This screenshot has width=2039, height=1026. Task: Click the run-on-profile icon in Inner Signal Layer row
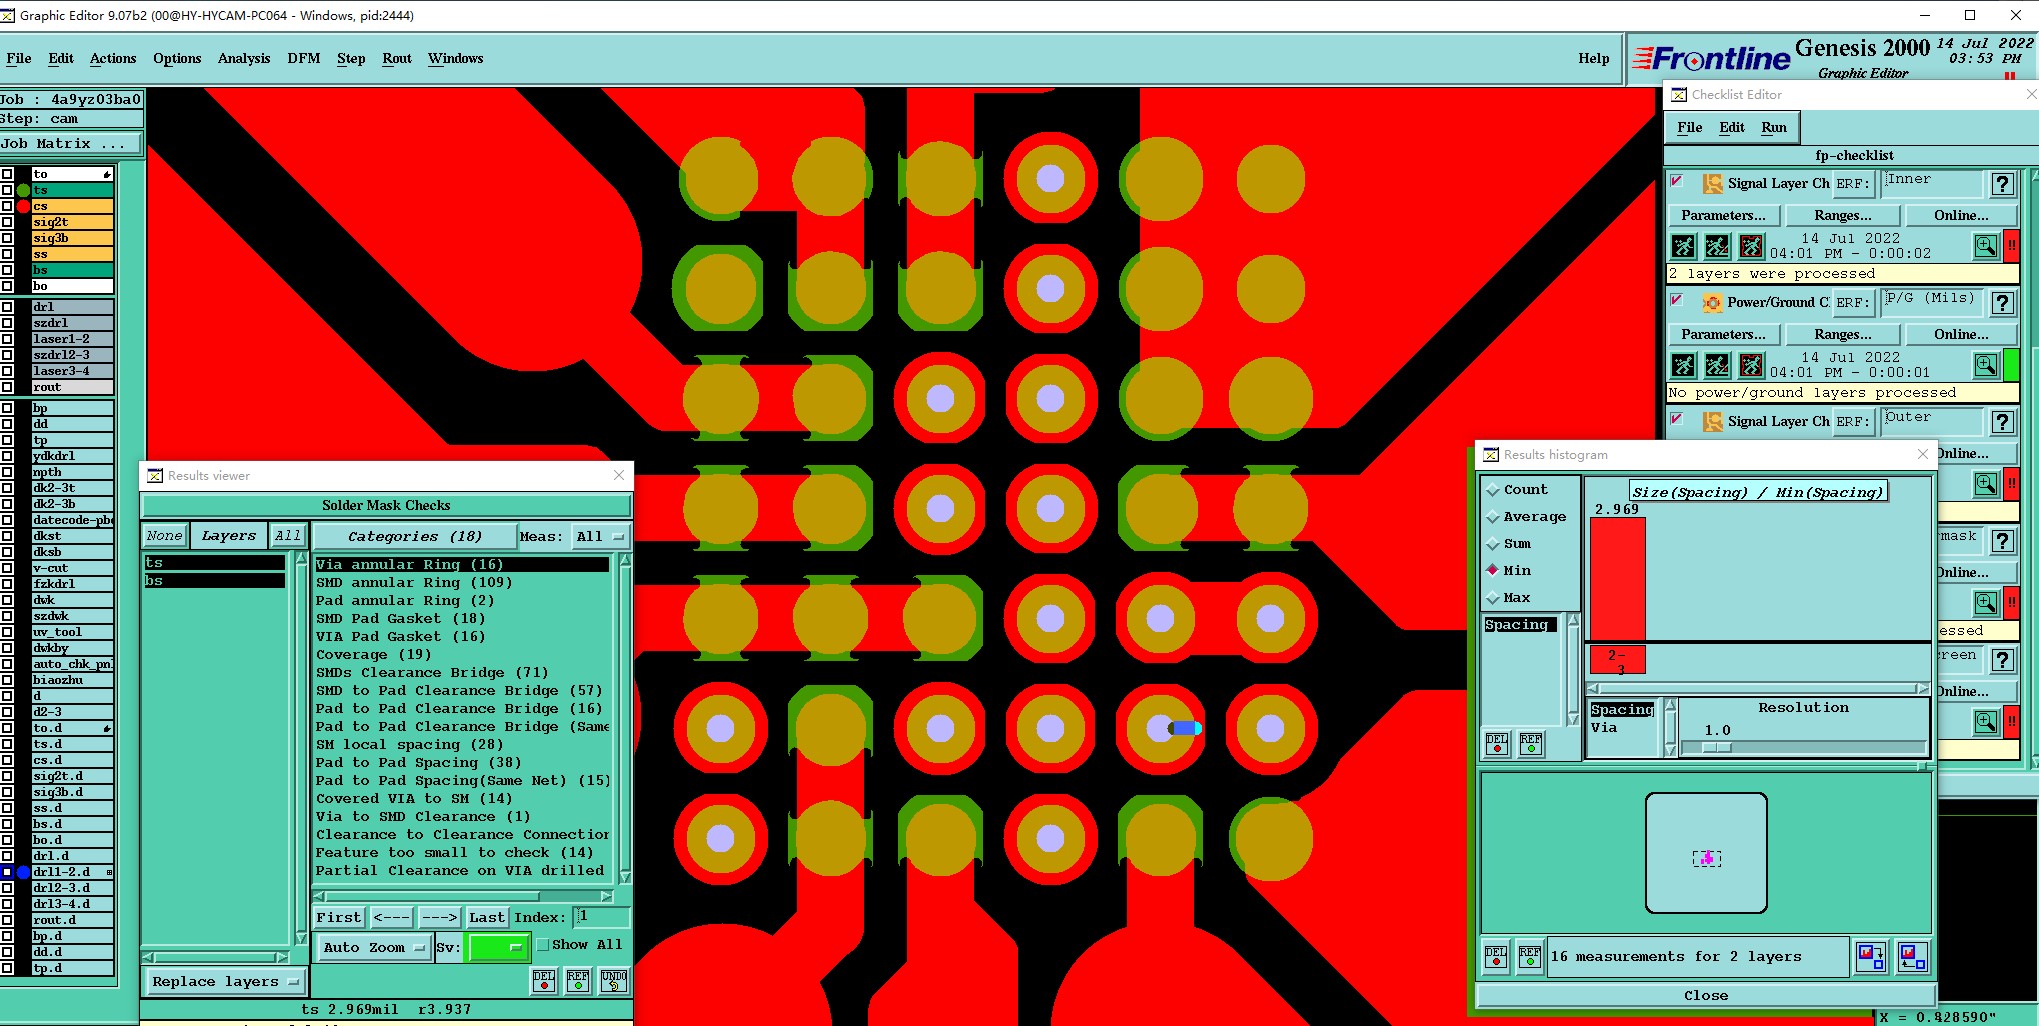(1717, 246)
